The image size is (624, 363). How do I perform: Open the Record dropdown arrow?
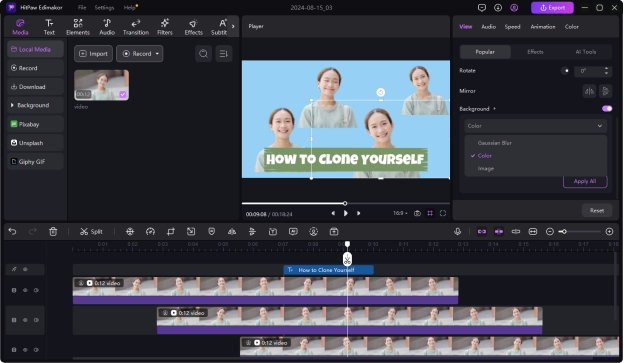pos(157,53)
